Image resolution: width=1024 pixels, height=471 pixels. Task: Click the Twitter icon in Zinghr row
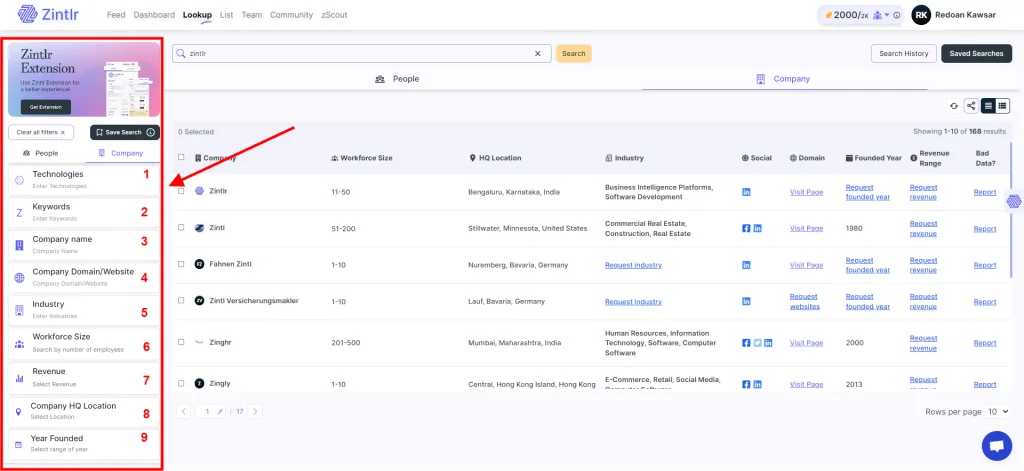click(757, 342)
